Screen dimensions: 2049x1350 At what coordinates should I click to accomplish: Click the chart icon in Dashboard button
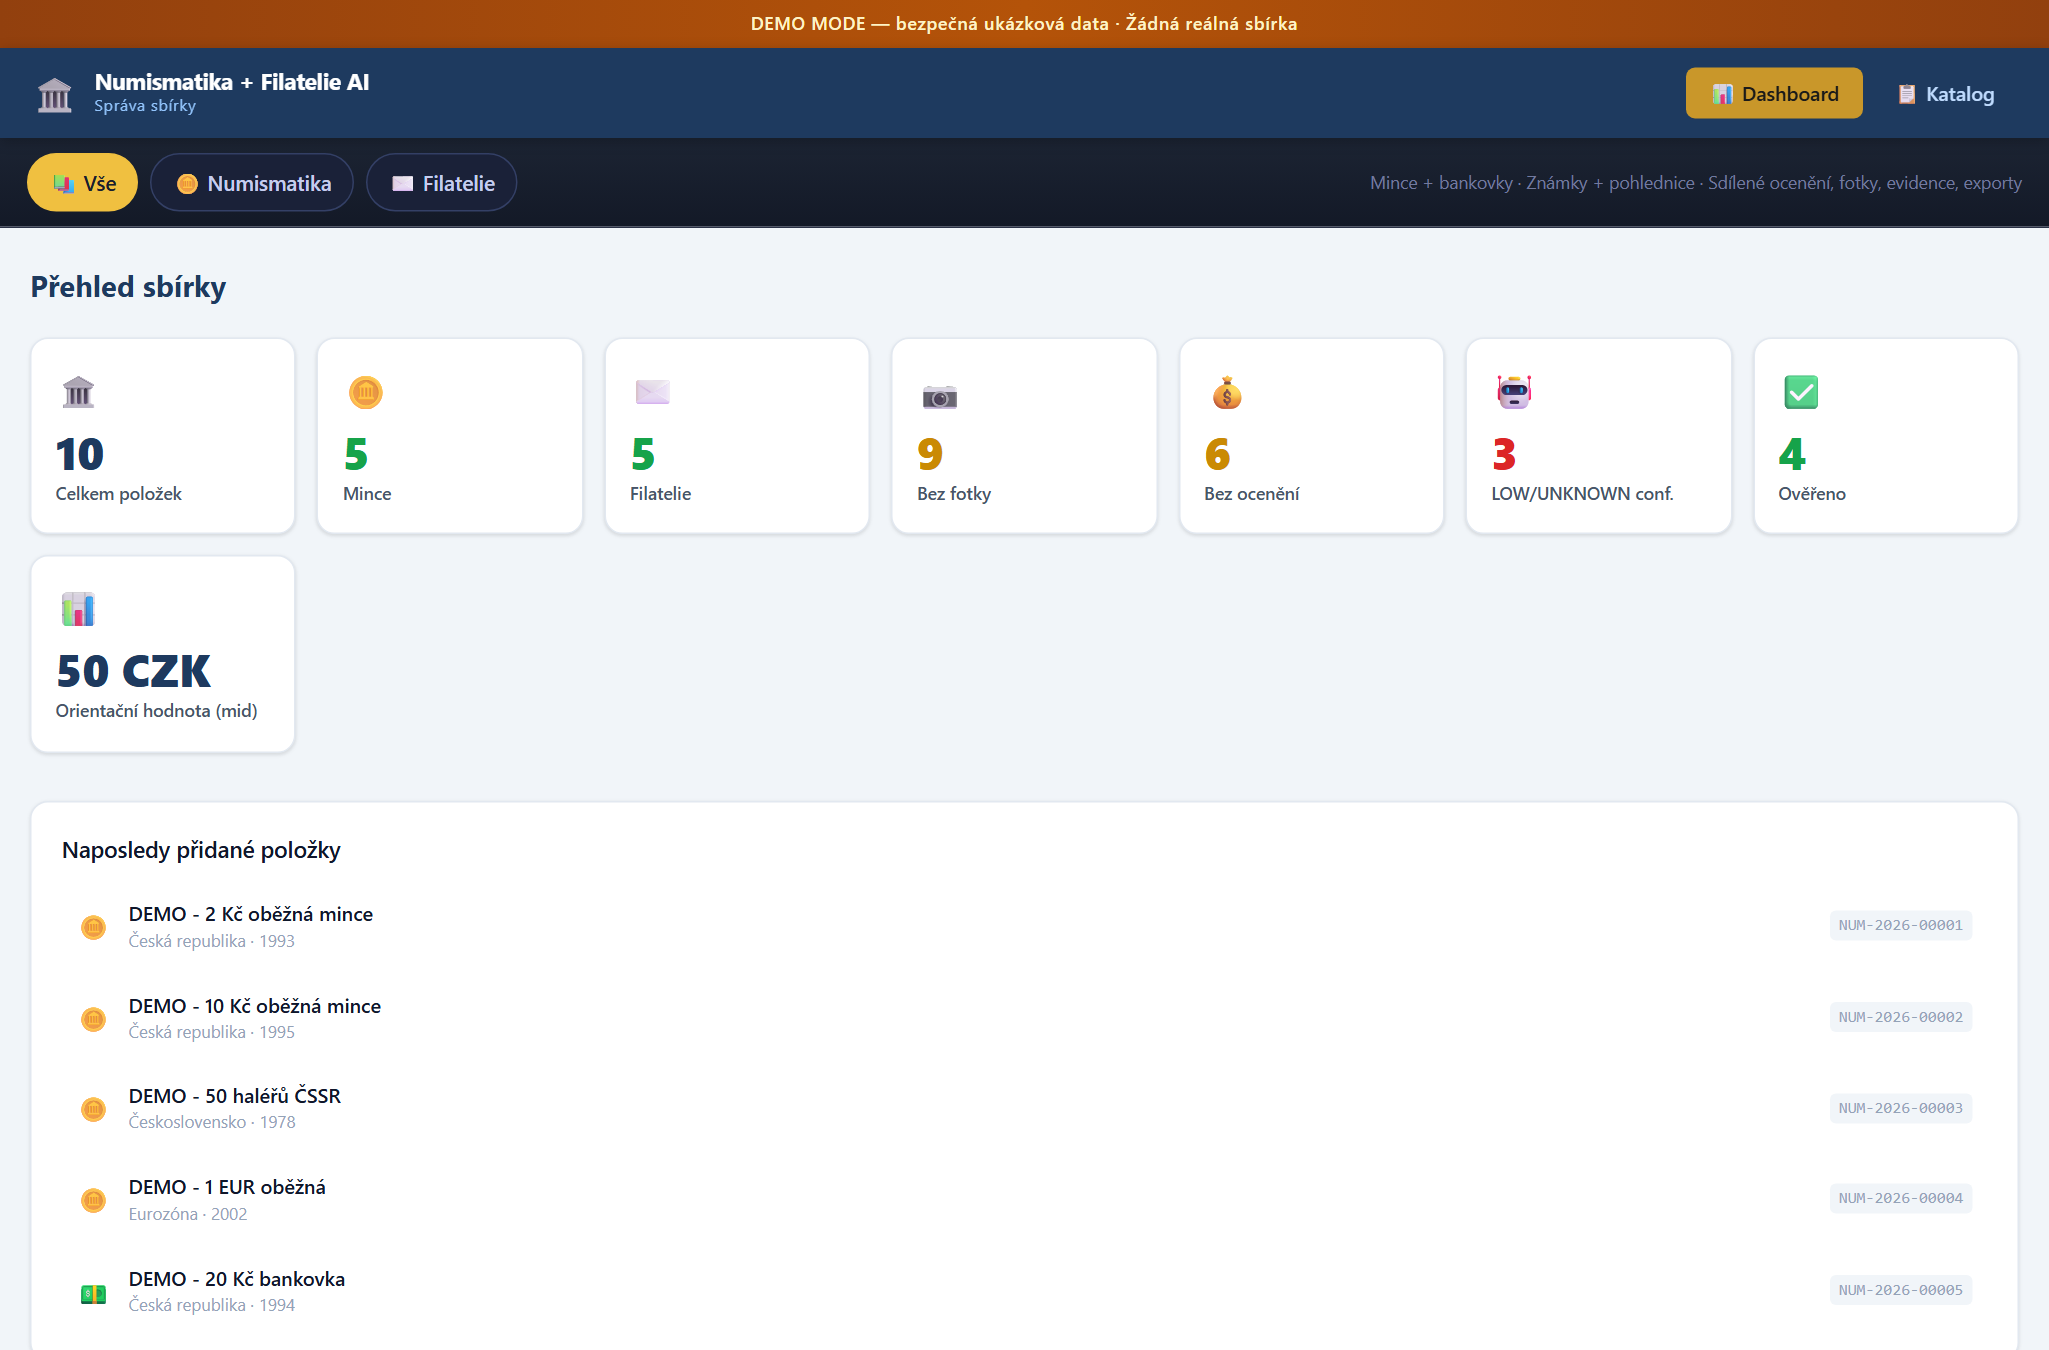click(1722, 94)
